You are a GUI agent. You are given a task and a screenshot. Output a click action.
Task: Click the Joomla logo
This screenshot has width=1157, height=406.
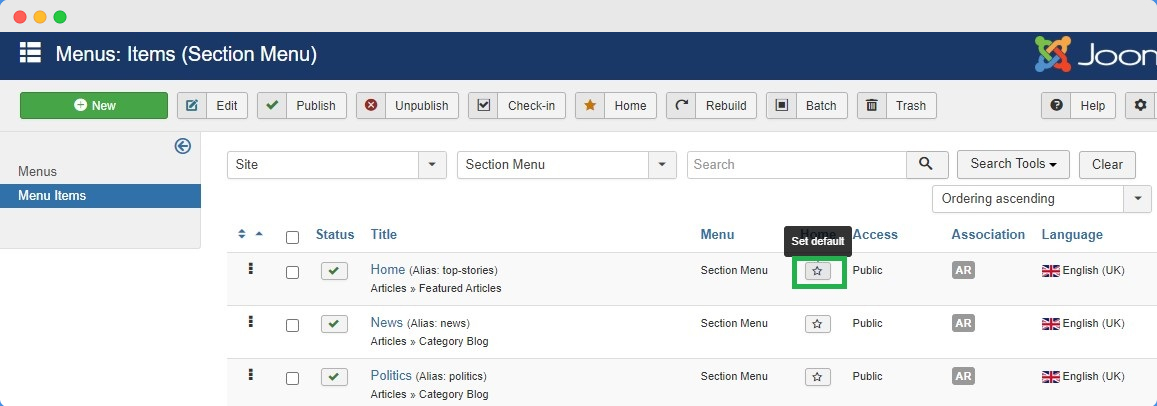(x=1095, y=55)
